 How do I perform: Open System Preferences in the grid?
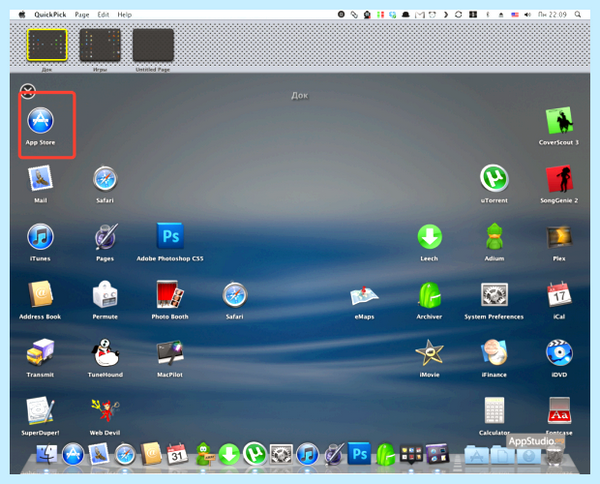pyautogui.click(x=494, y=295)
